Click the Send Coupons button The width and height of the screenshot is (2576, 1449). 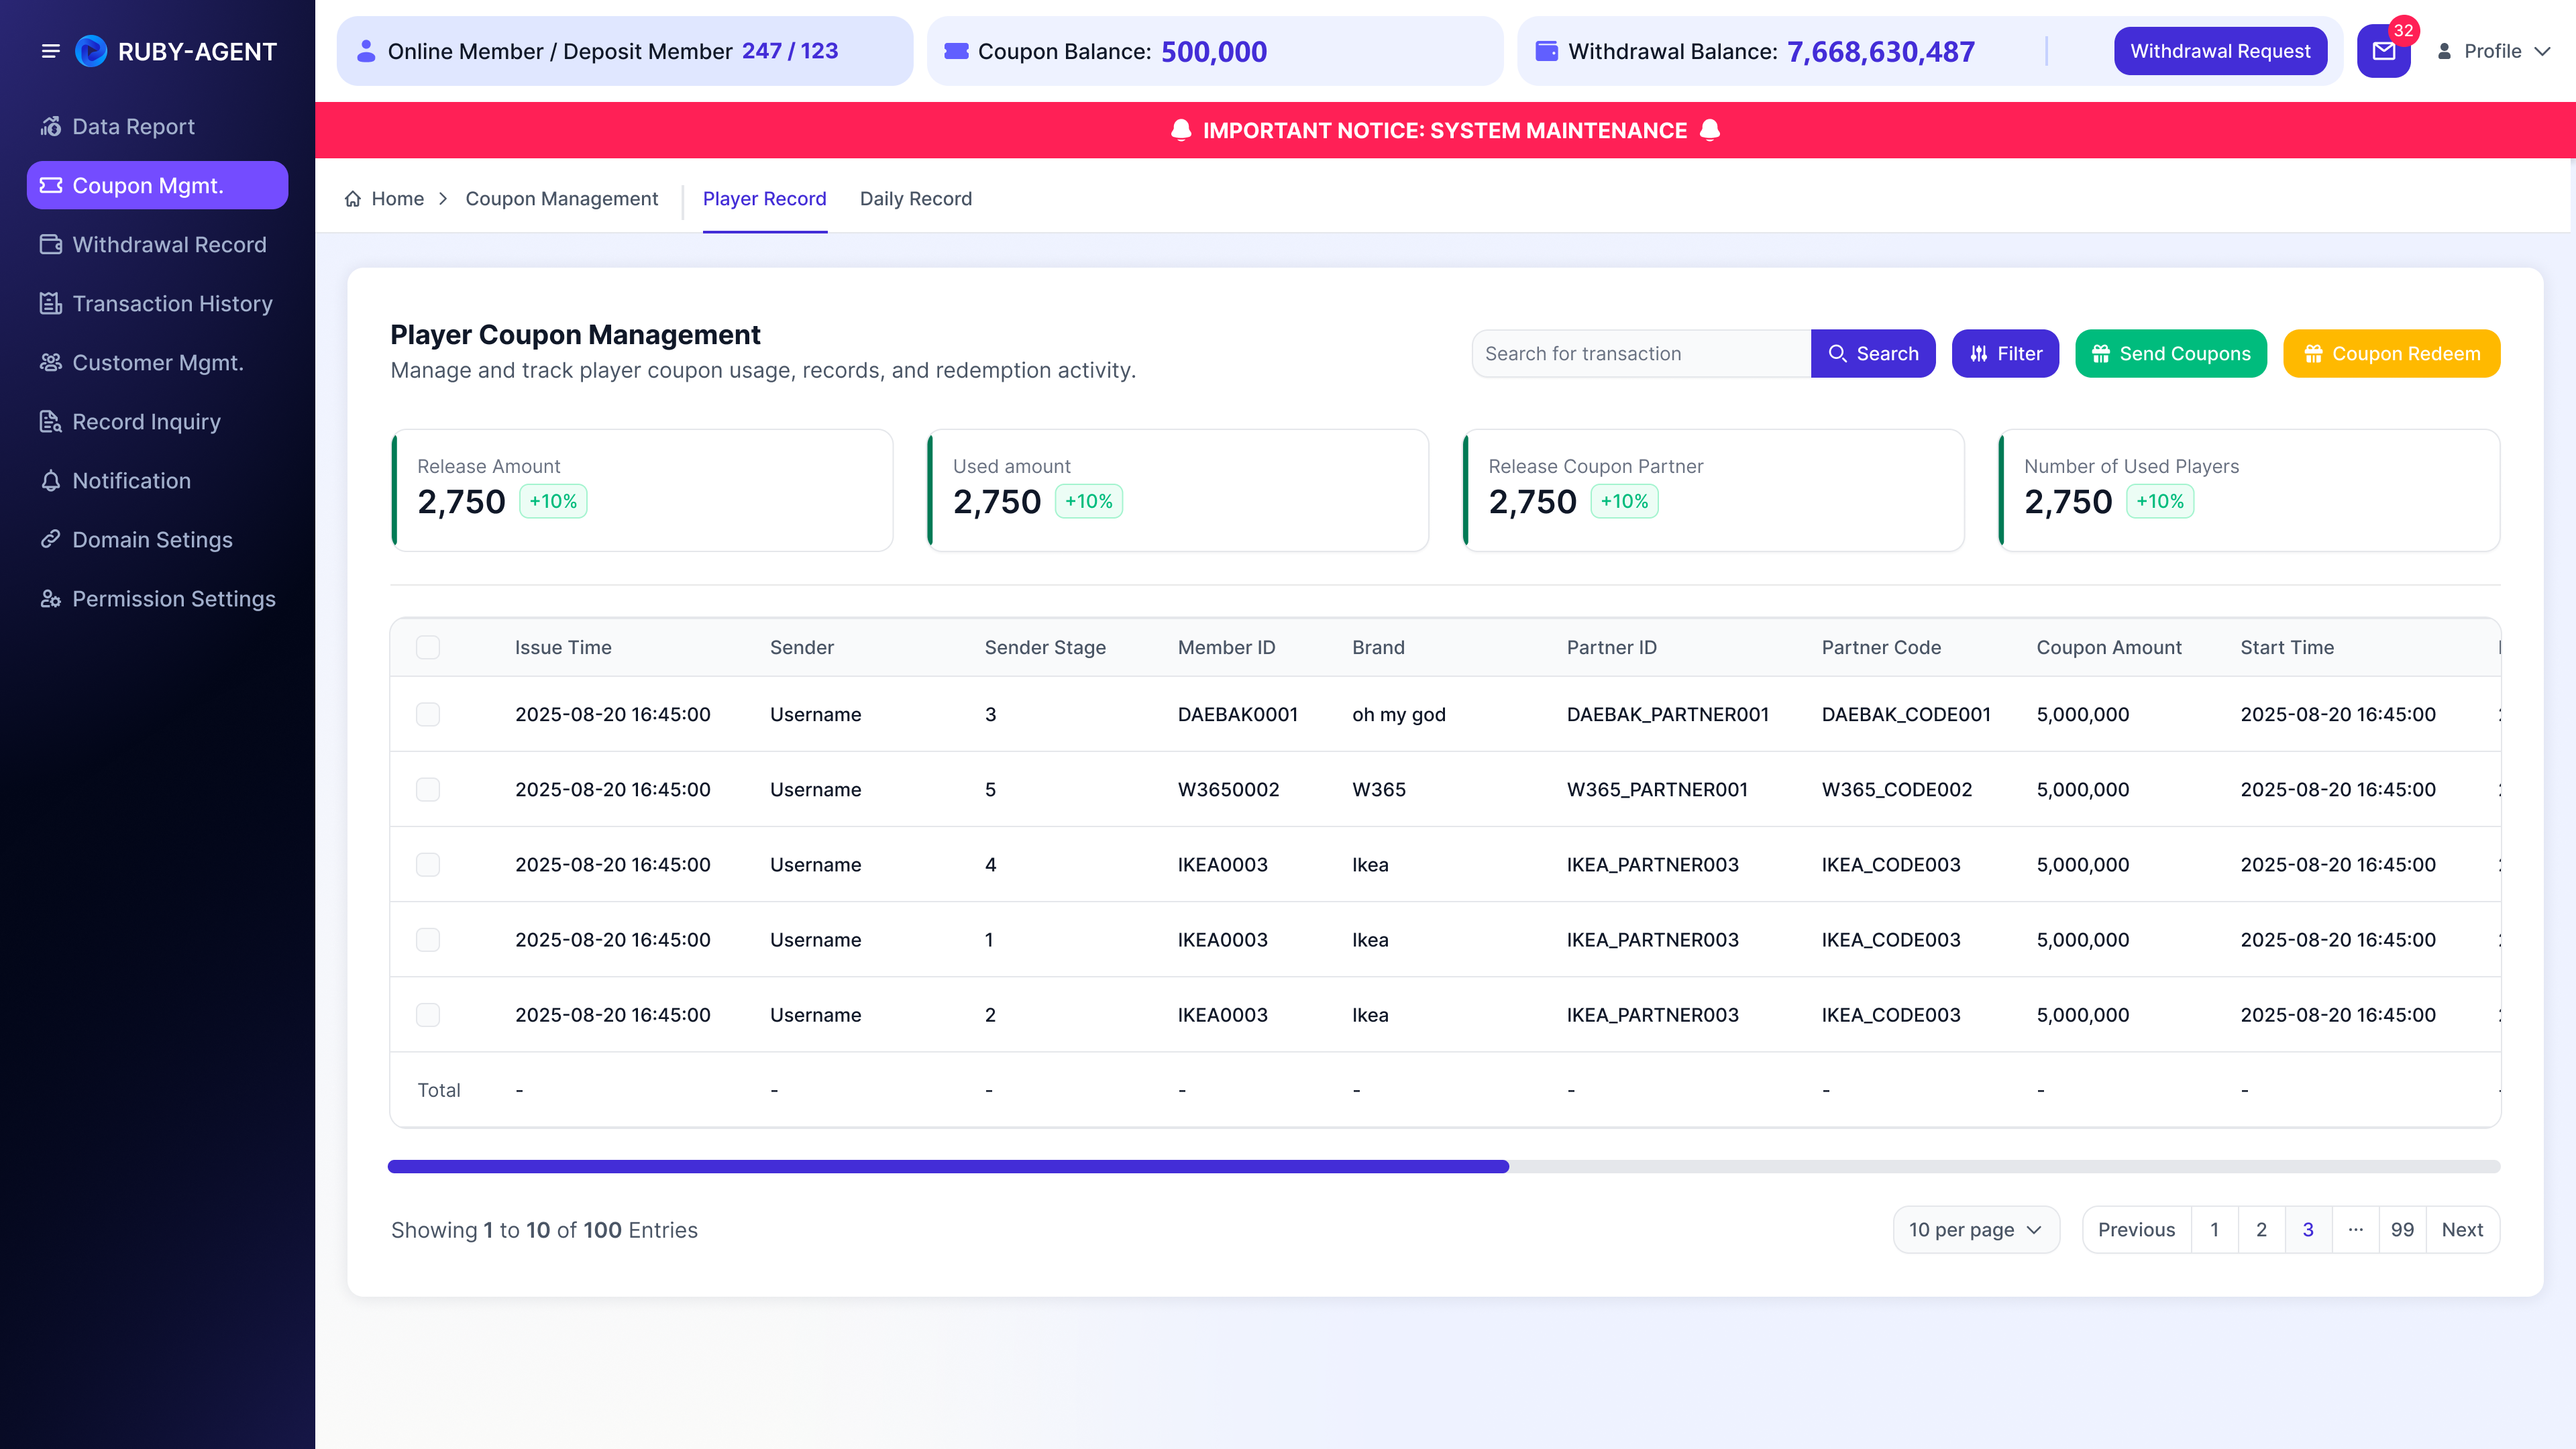(x=2171, y=353)
